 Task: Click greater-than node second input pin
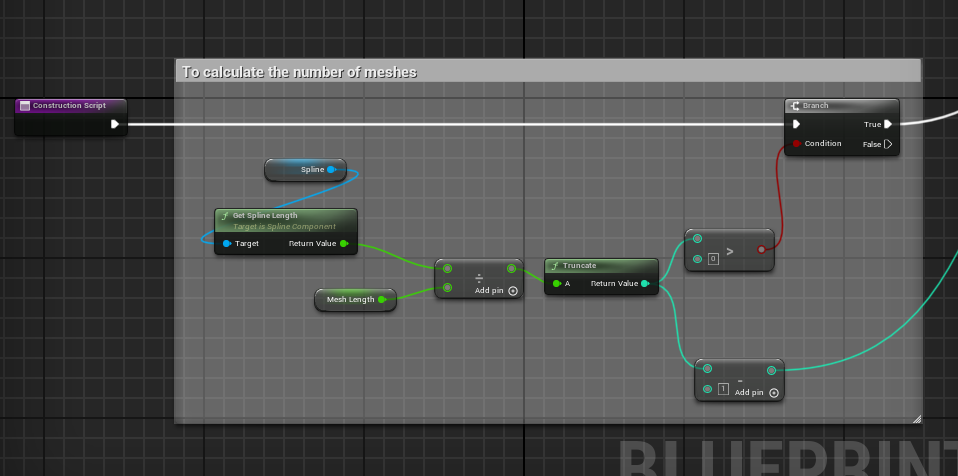[x=697, y=259]
